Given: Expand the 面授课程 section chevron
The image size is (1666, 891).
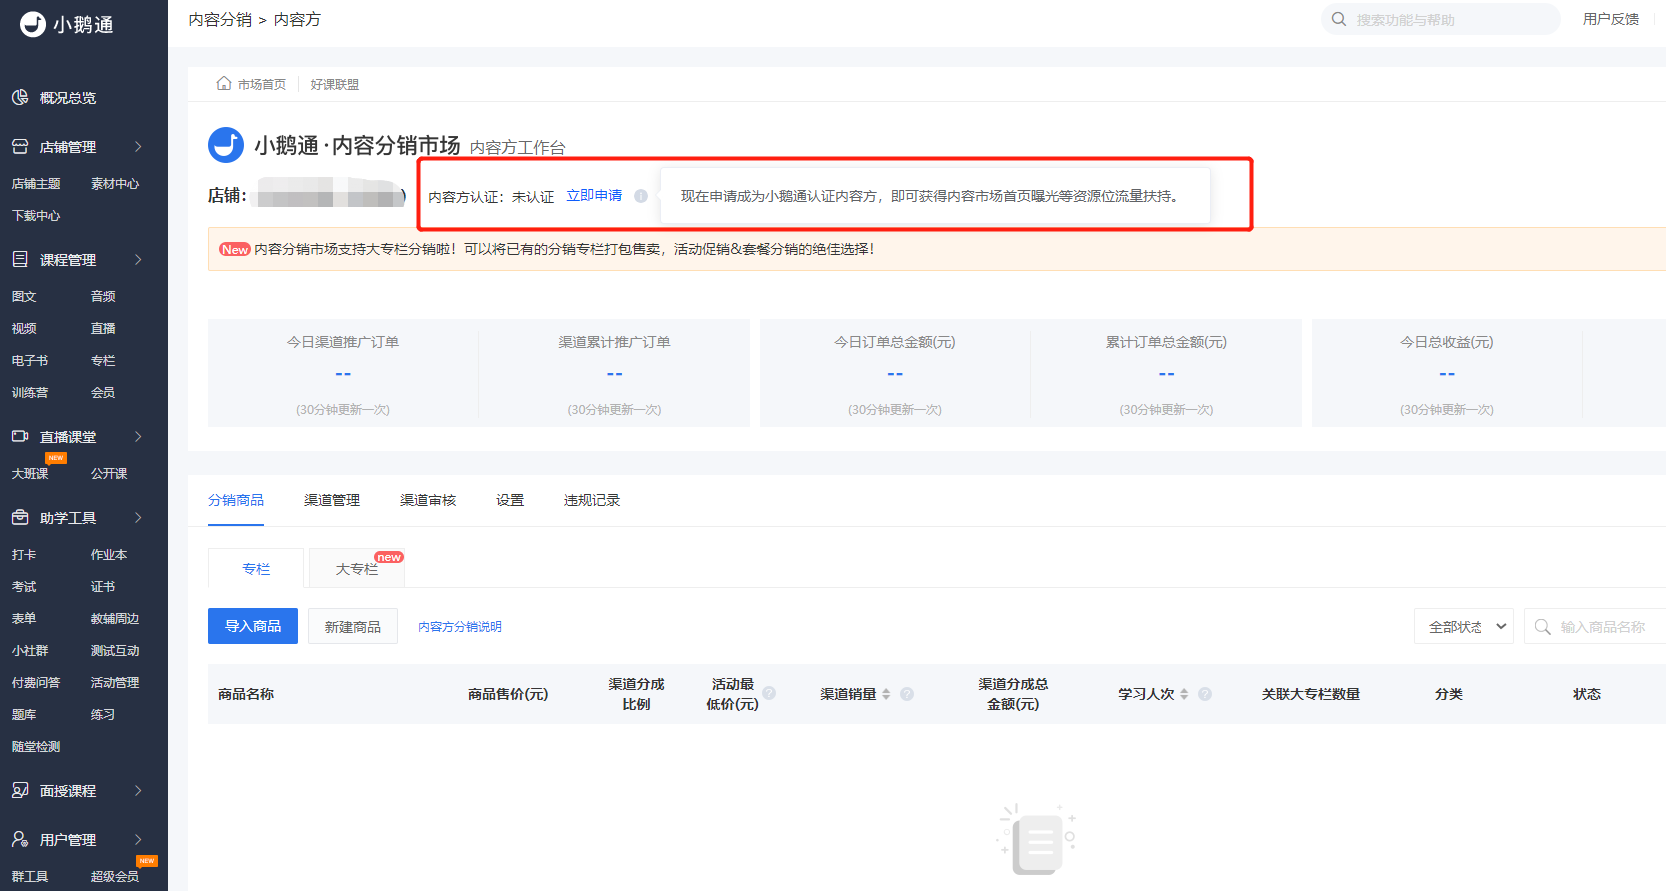Looking at the screenshot, I should (x=138, y=791).
